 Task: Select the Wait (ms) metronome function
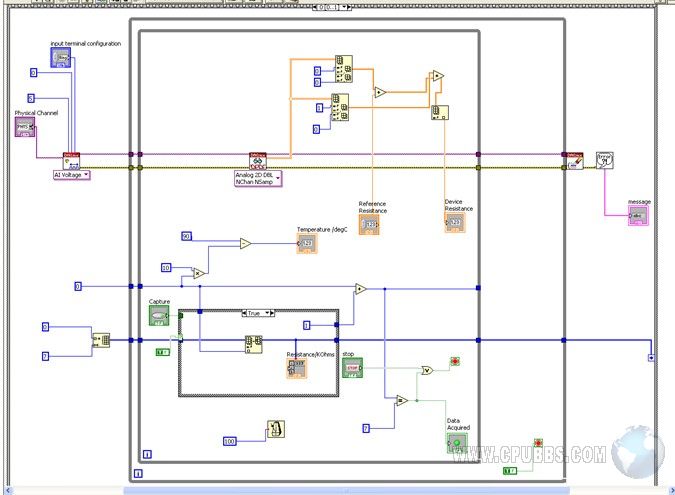pos(276,429)
